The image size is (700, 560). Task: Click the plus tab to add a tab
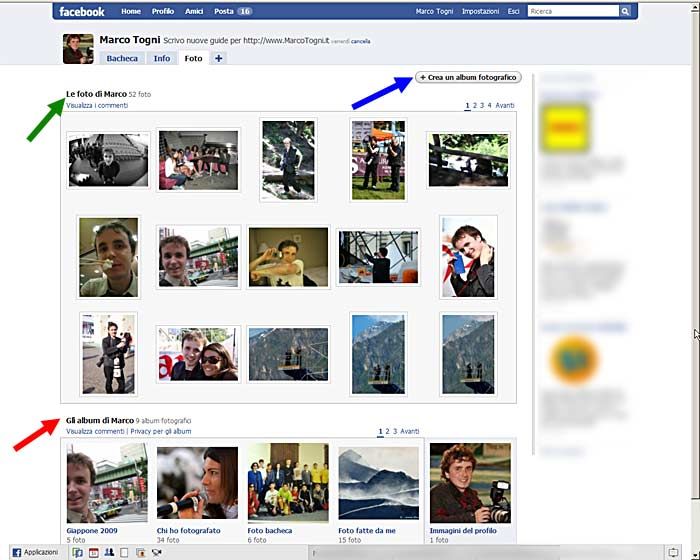pyautogui.click(x=218, y=58)
